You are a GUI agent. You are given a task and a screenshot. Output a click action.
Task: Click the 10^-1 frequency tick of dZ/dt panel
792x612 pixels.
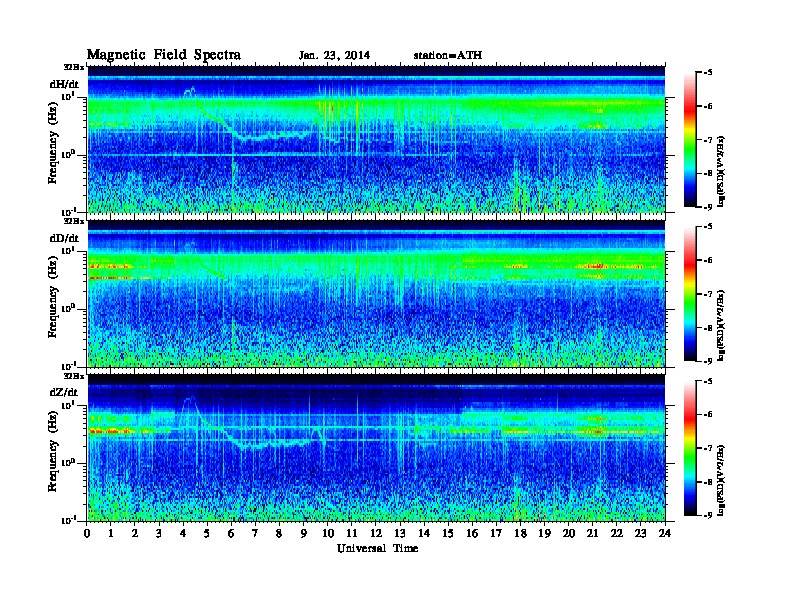69,520
